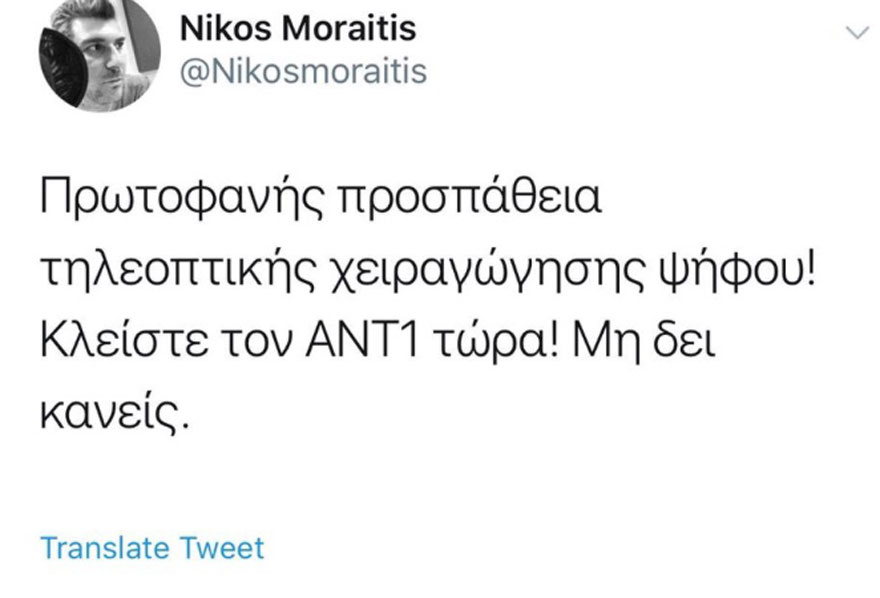Click the word τηλεοπτικής in tweet

click(x=174, y=268)
